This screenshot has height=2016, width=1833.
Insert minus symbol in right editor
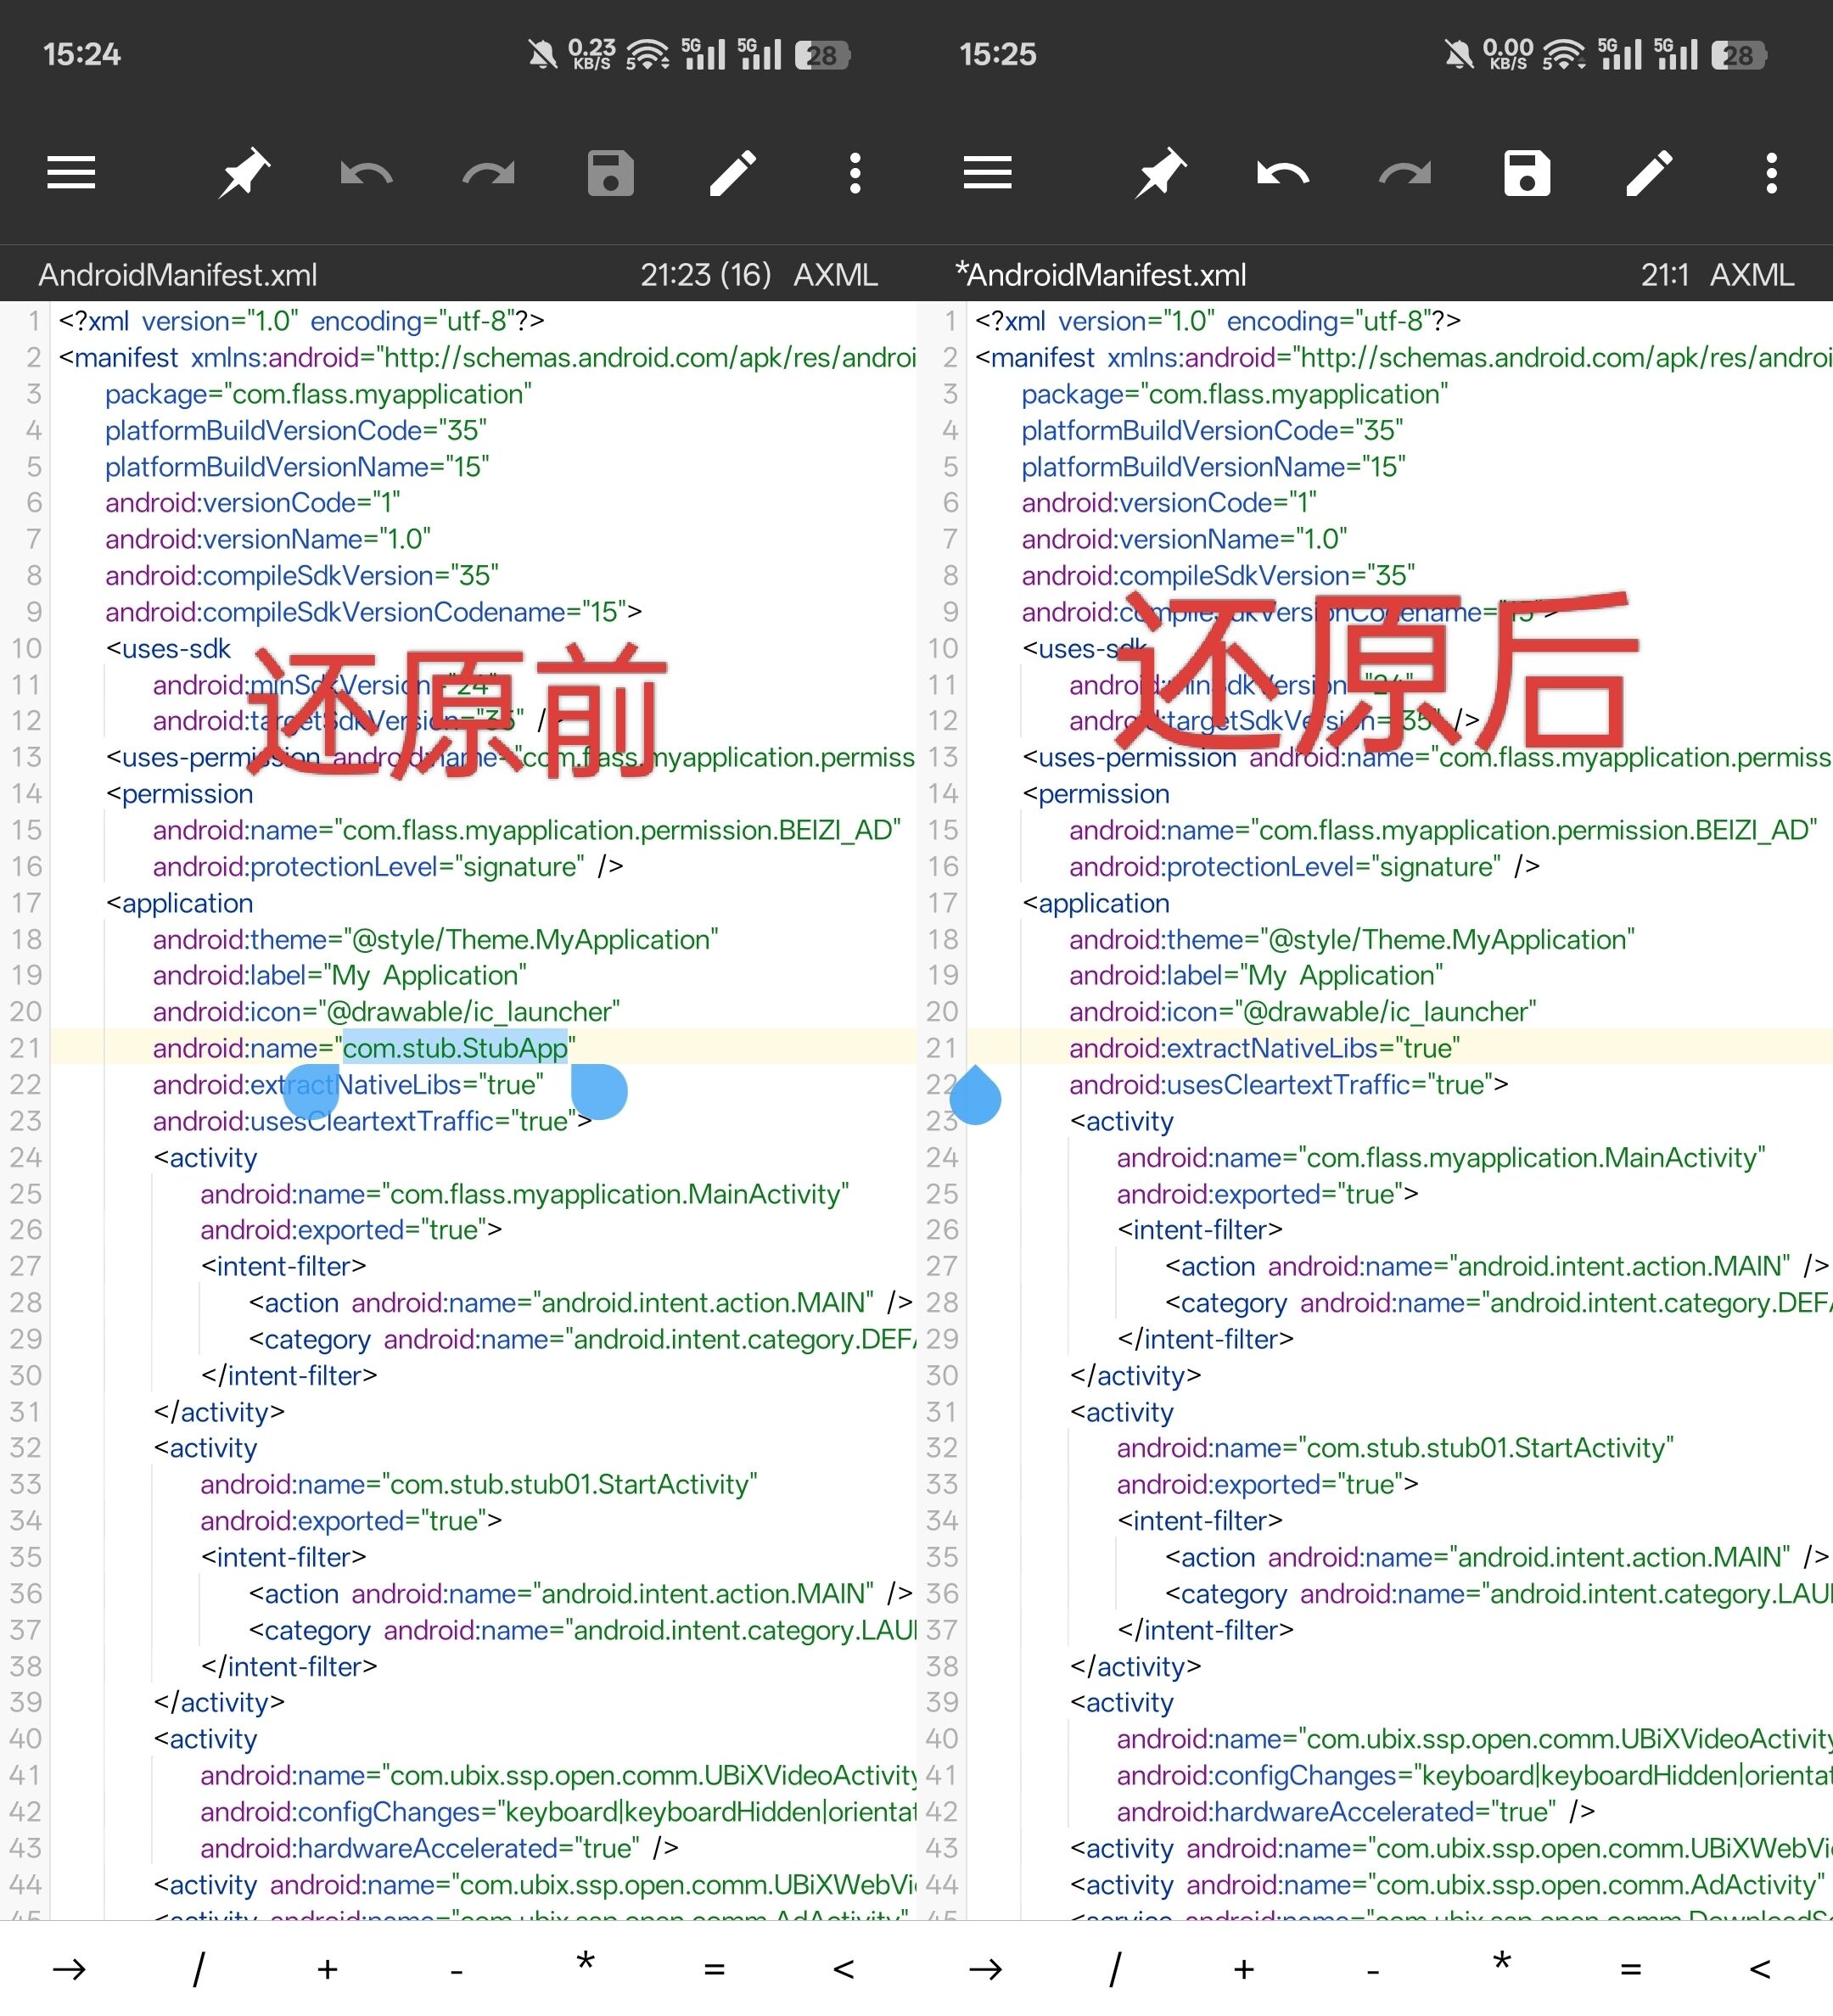1373,1971
